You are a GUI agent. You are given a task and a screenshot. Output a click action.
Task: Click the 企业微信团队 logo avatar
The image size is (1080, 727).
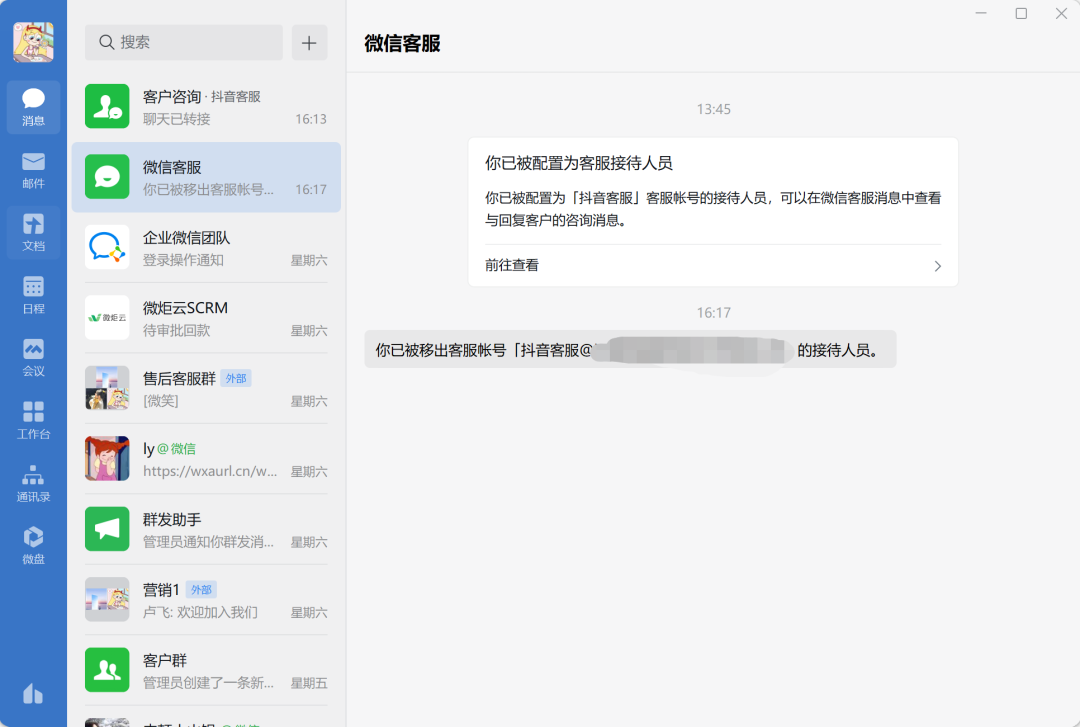tap(107, 247)
